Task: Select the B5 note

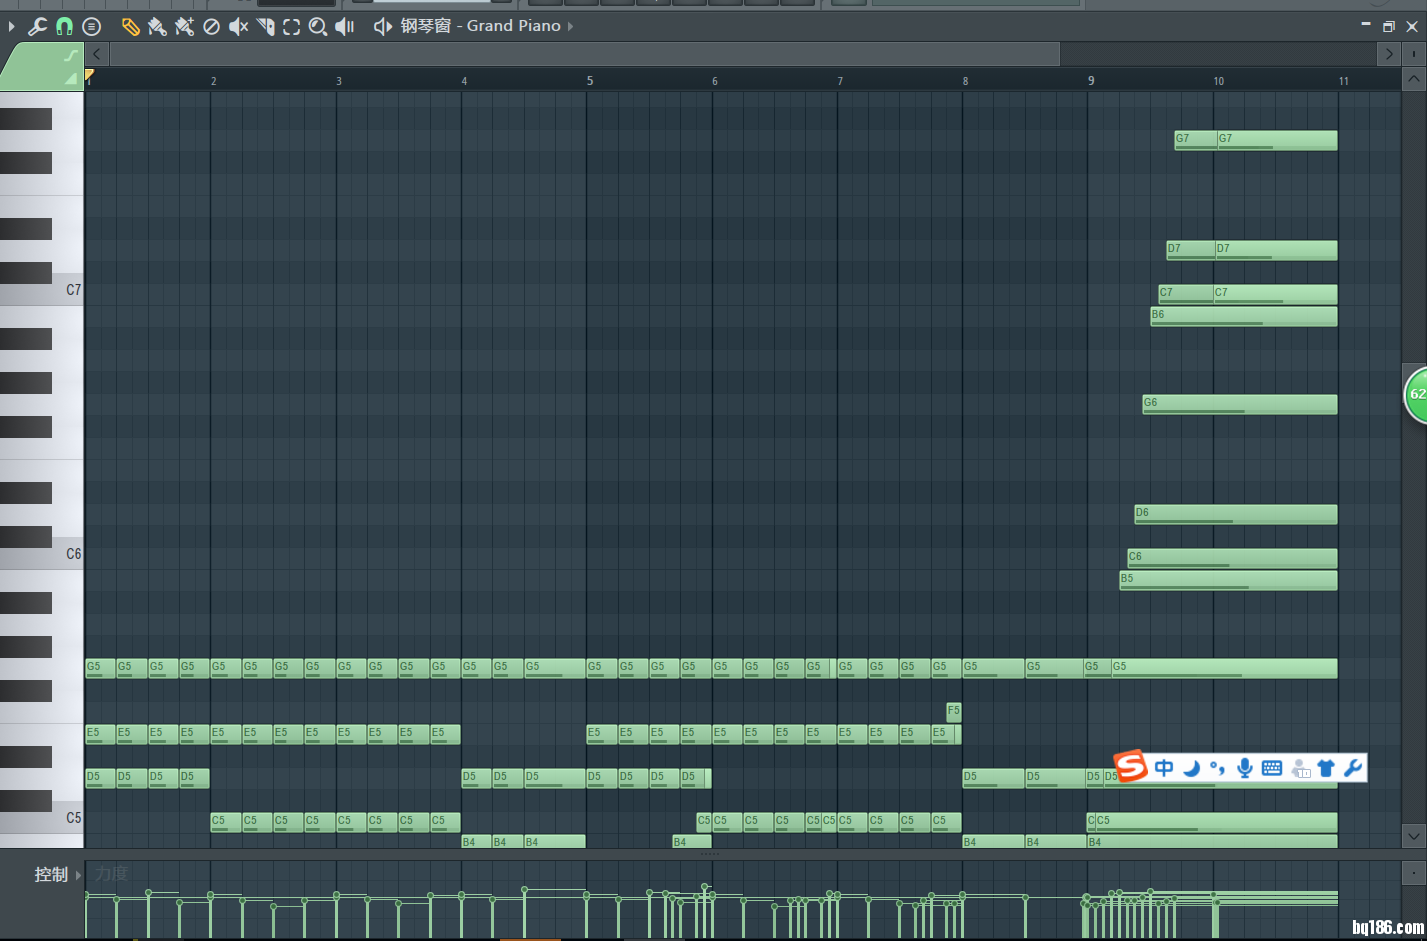Action: (x=1228, y=580)
